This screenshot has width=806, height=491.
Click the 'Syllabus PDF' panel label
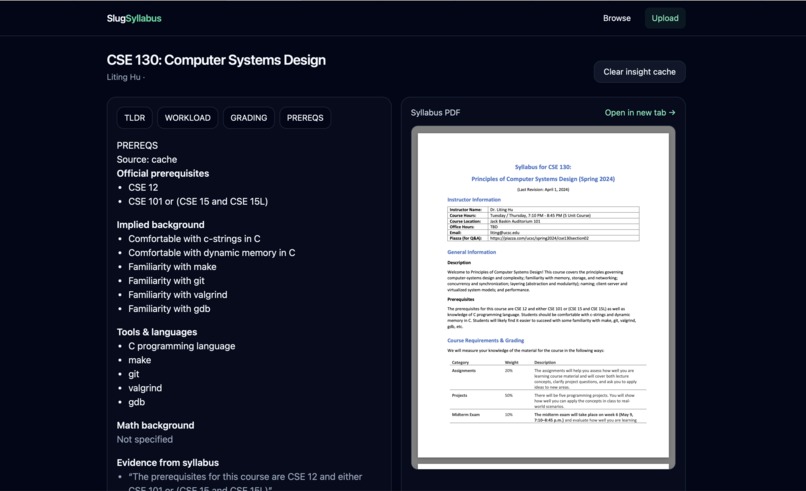pos(435,113)
